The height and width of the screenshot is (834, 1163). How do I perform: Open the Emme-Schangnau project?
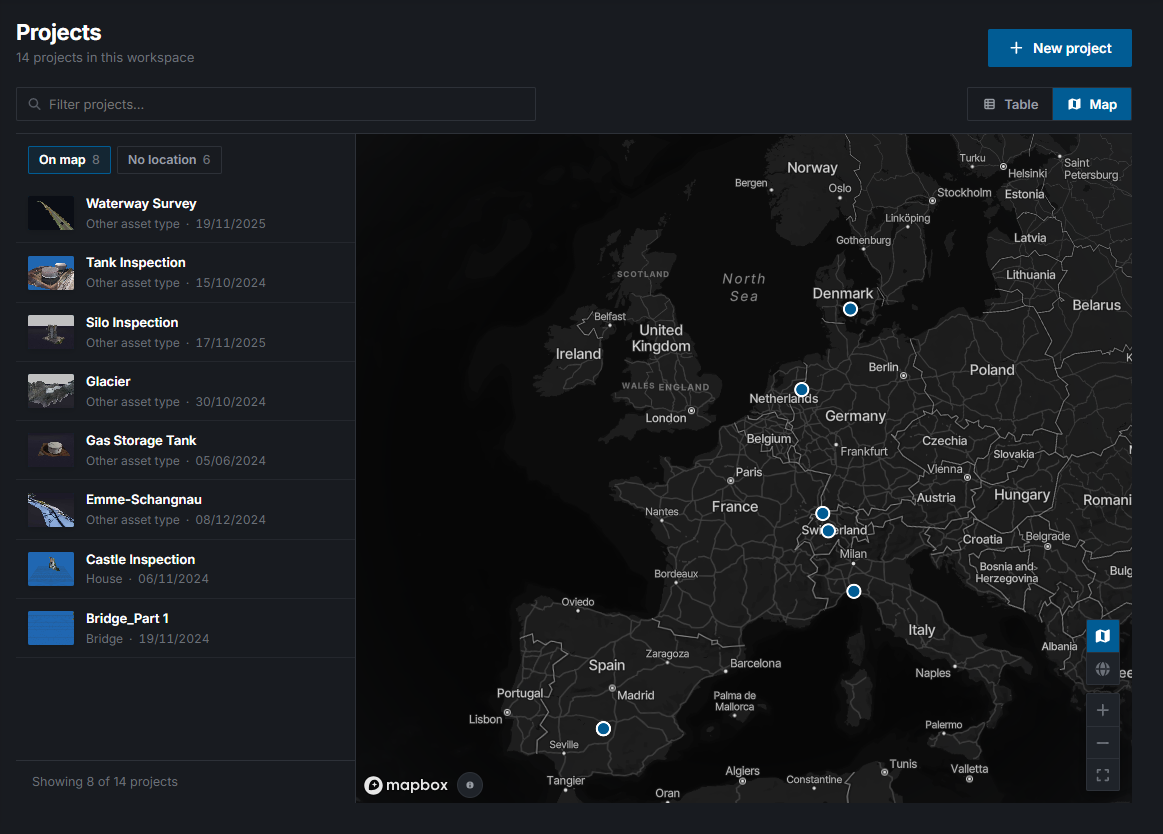coord(185,510)
